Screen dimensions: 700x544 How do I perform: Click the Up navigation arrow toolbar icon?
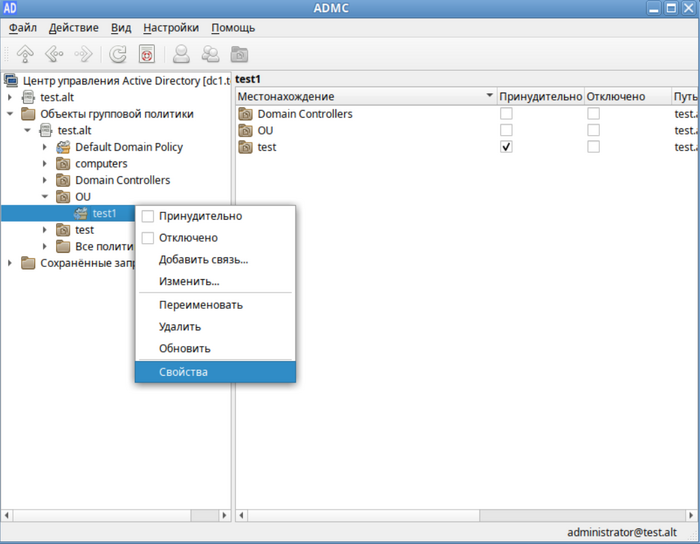[25, 54]
